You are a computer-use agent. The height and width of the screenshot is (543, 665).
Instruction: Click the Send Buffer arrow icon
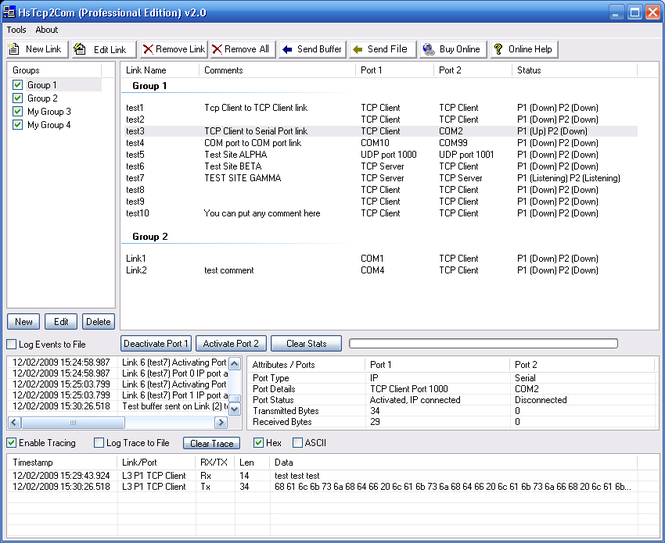(x=286, y=49)
